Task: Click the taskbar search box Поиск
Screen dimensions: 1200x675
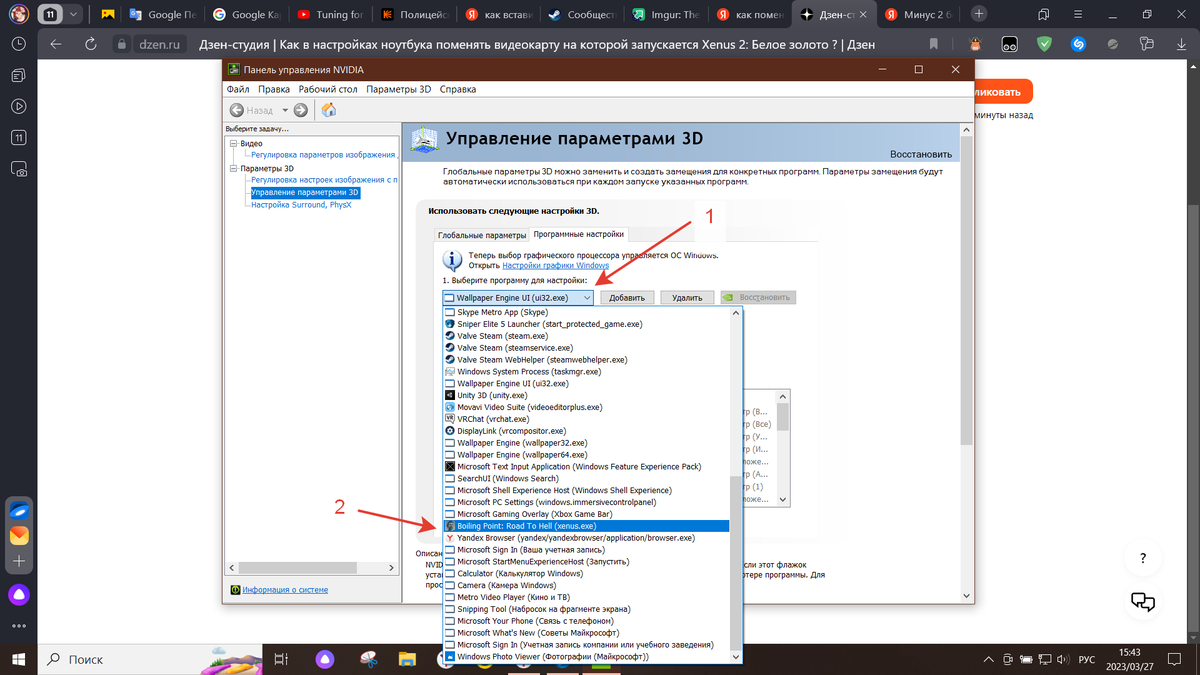Action: point(150,659)
